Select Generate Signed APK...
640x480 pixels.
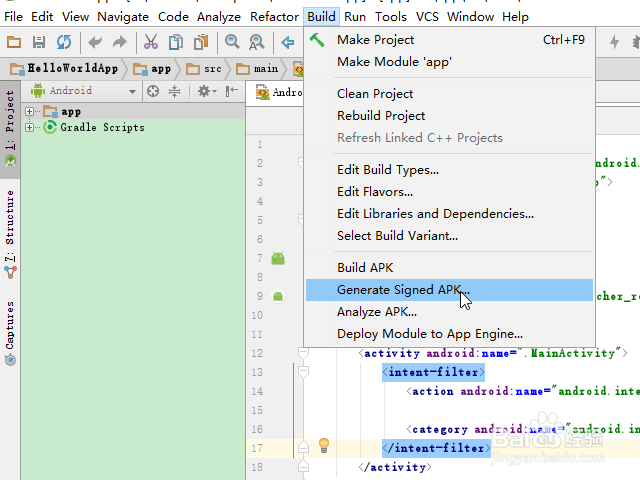(449, 290)
